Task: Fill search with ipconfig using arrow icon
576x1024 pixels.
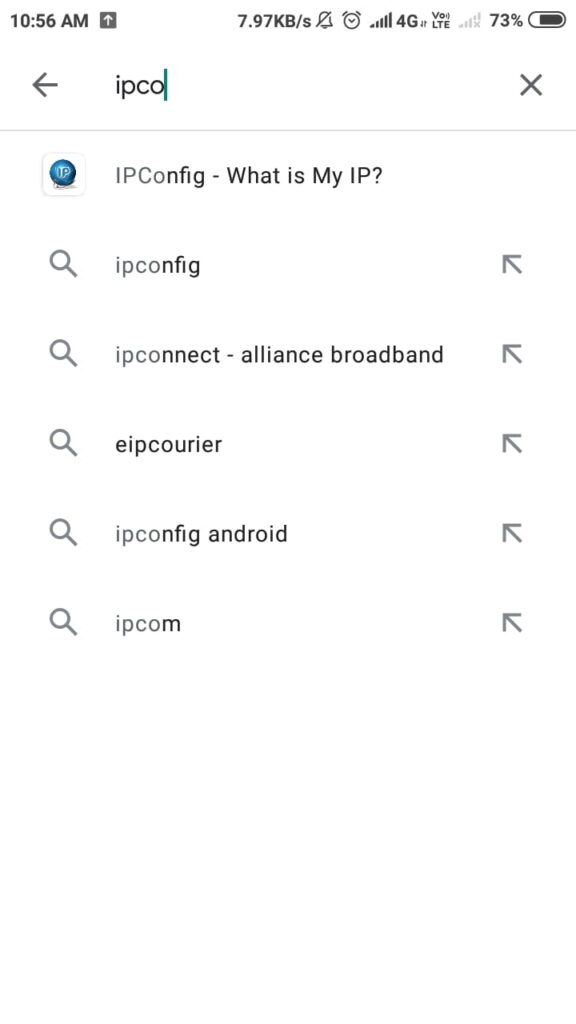Action: pyautogui.click(x=512, y=264)
